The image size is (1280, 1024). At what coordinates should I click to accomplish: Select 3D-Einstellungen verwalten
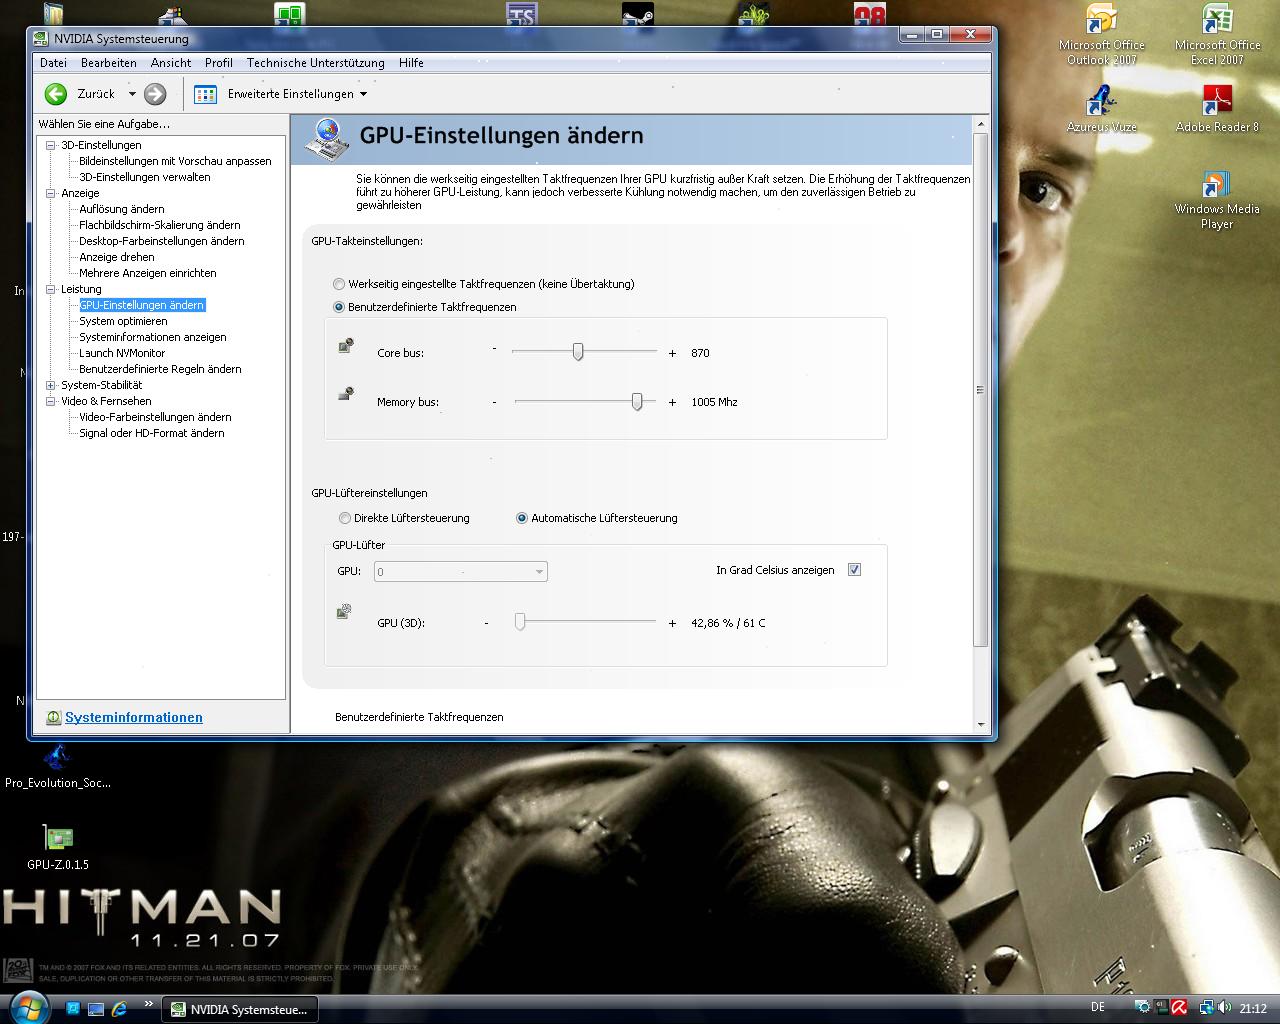tap(145, 177)
